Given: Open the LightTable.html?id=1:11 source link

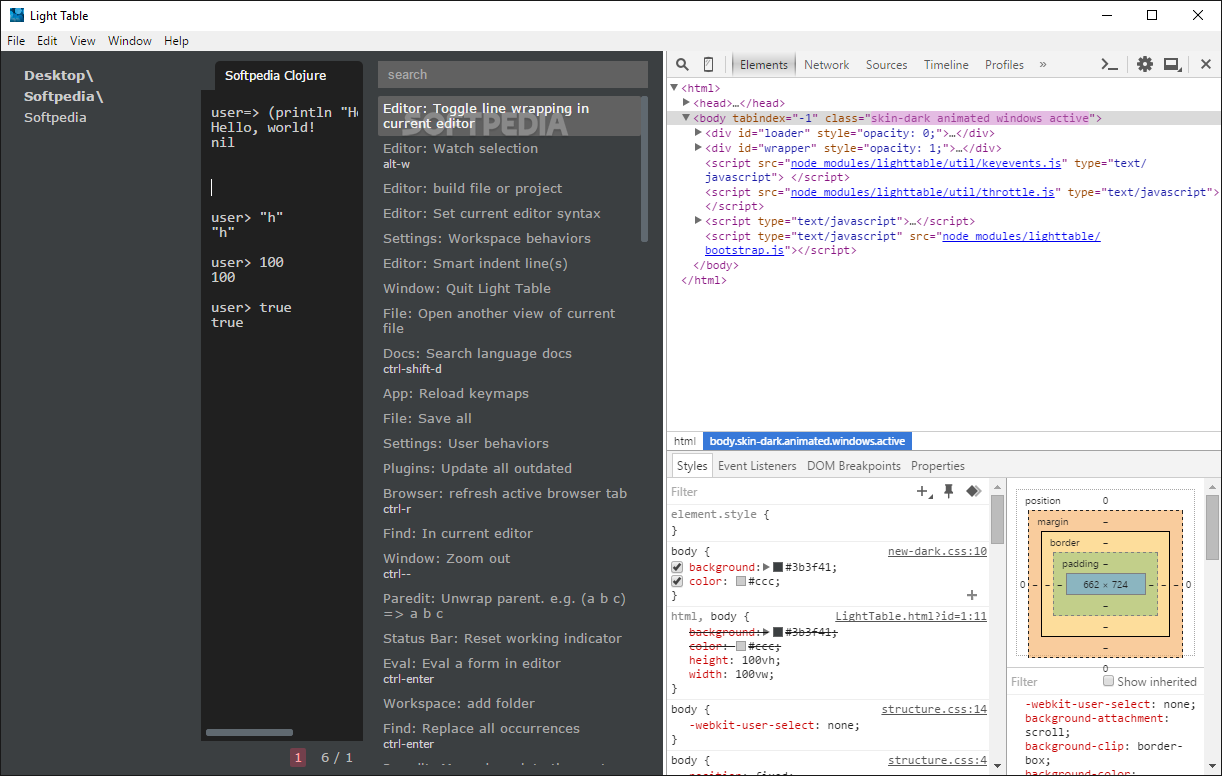Looking at the screenshot, I should point(911,616).
